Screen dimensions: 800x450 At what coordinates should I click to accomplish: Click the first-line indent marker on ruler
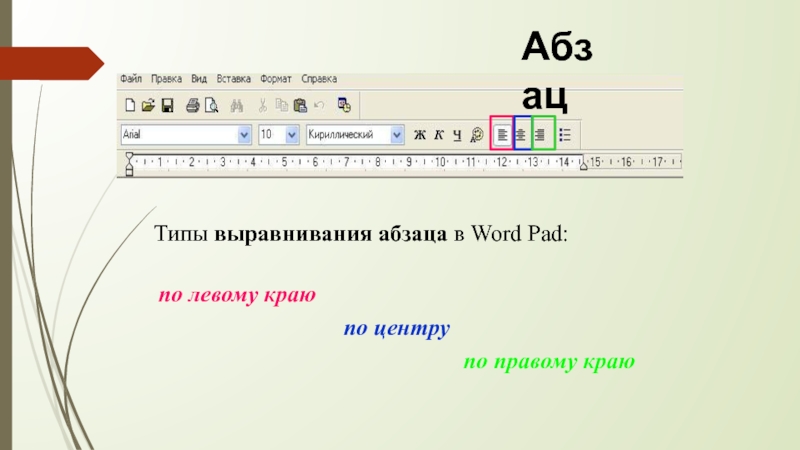click(x=129, y=157)
